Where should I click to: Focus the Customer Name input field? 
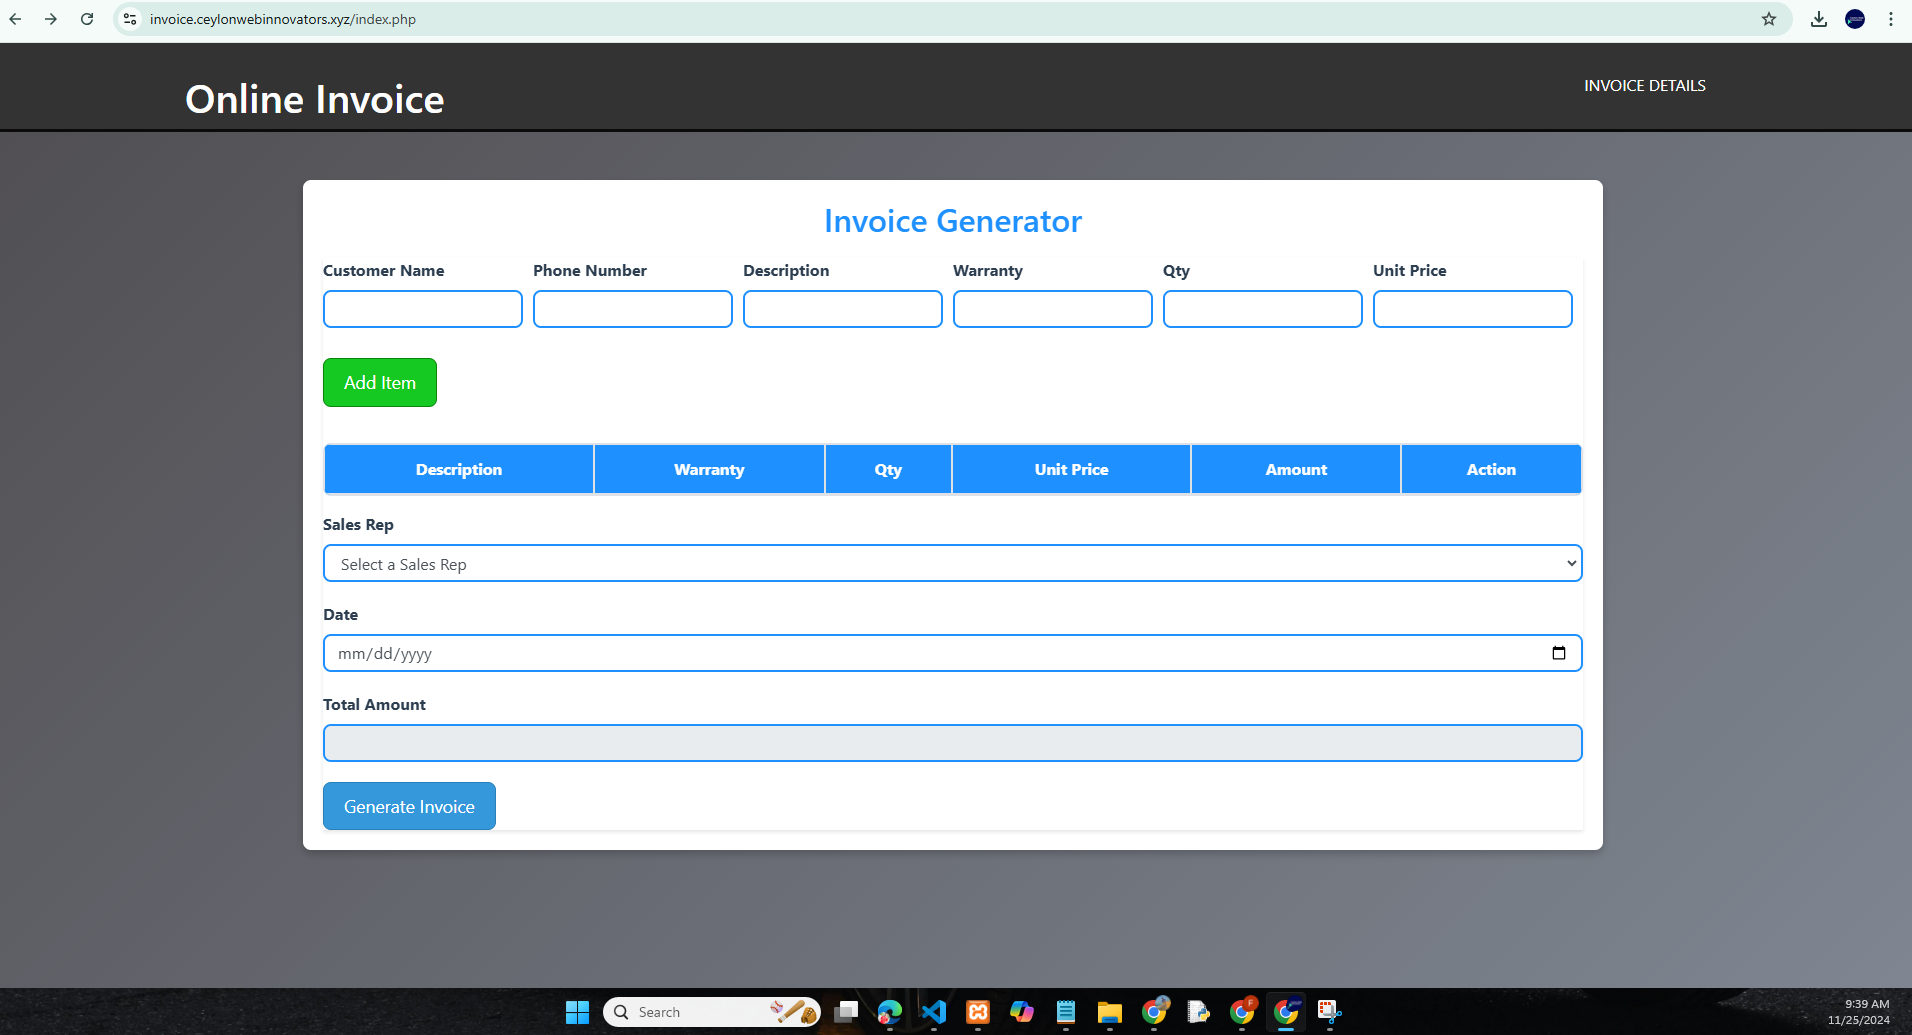pos(422,309)
